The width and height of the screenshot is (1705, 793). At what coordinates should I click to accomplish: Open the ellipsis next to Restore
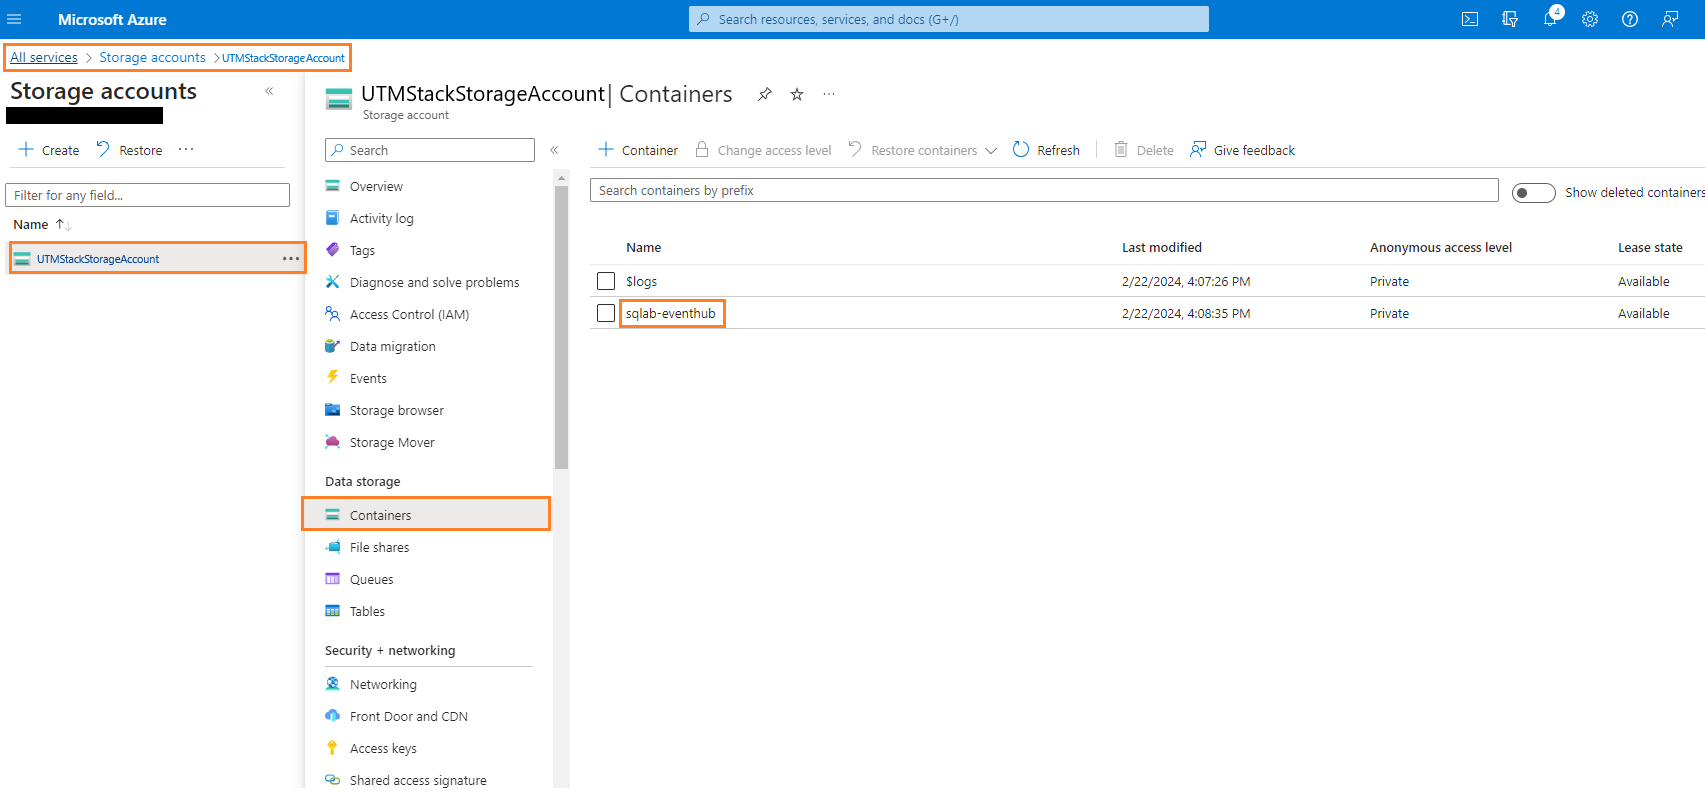(186, 149)
